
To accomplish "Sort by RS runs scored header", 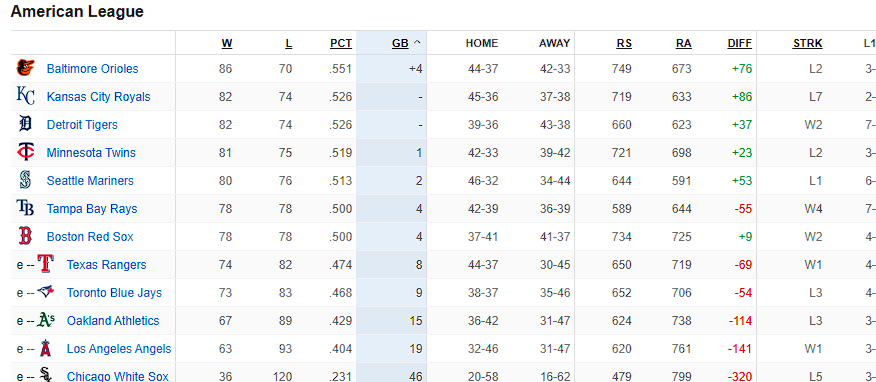I will [624, 43].
